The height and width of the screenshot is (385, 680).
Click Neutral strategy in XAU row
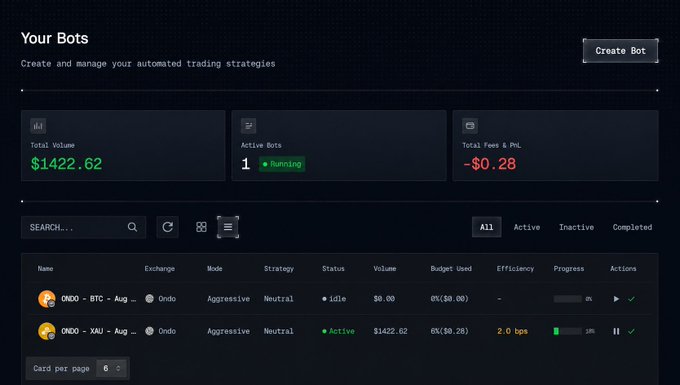(278, 331)
